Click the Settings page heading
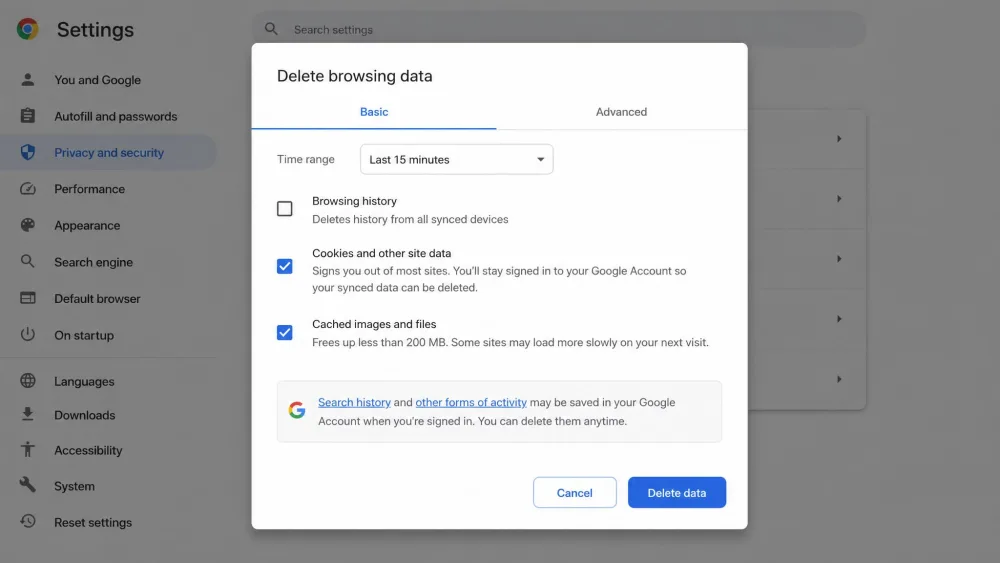Screen dimensions: 1000x563 (95, 29)
